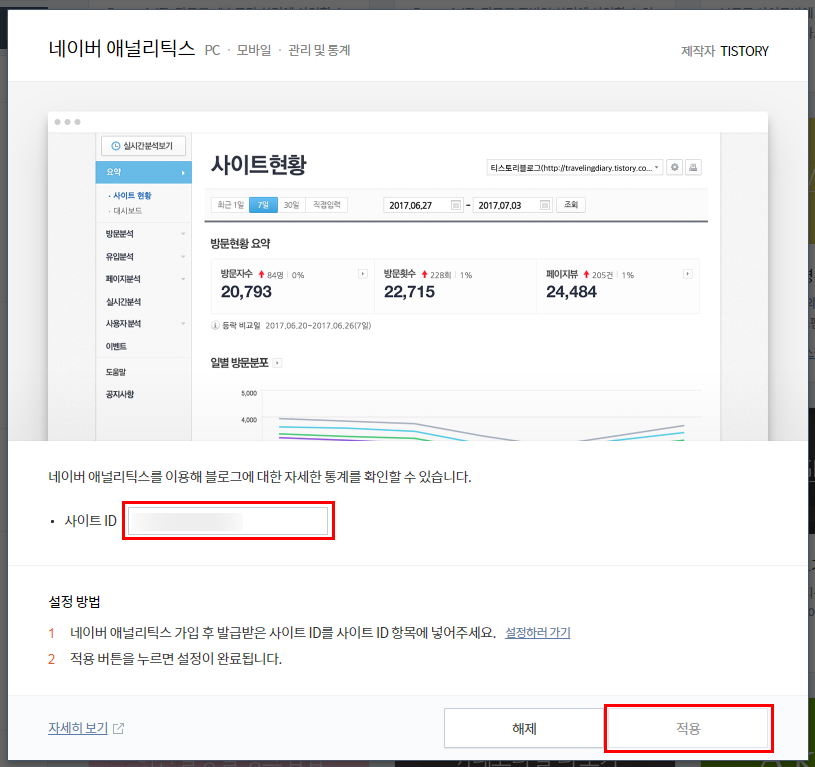Click the TISTORY creator label

(x=744, y=51)
